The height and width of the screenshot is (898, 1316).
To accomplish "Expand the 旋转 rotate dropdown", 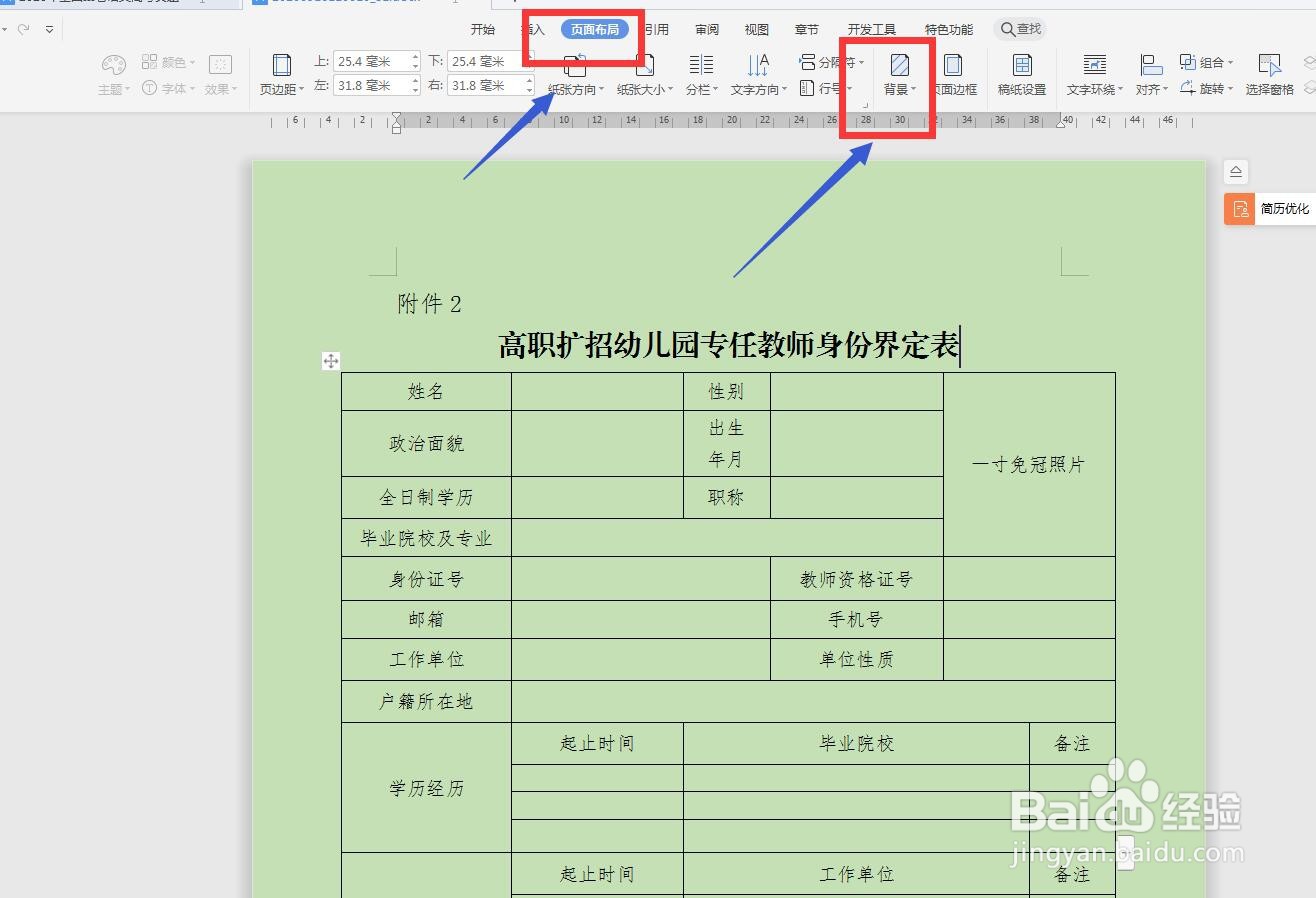I will point(1206,88).
